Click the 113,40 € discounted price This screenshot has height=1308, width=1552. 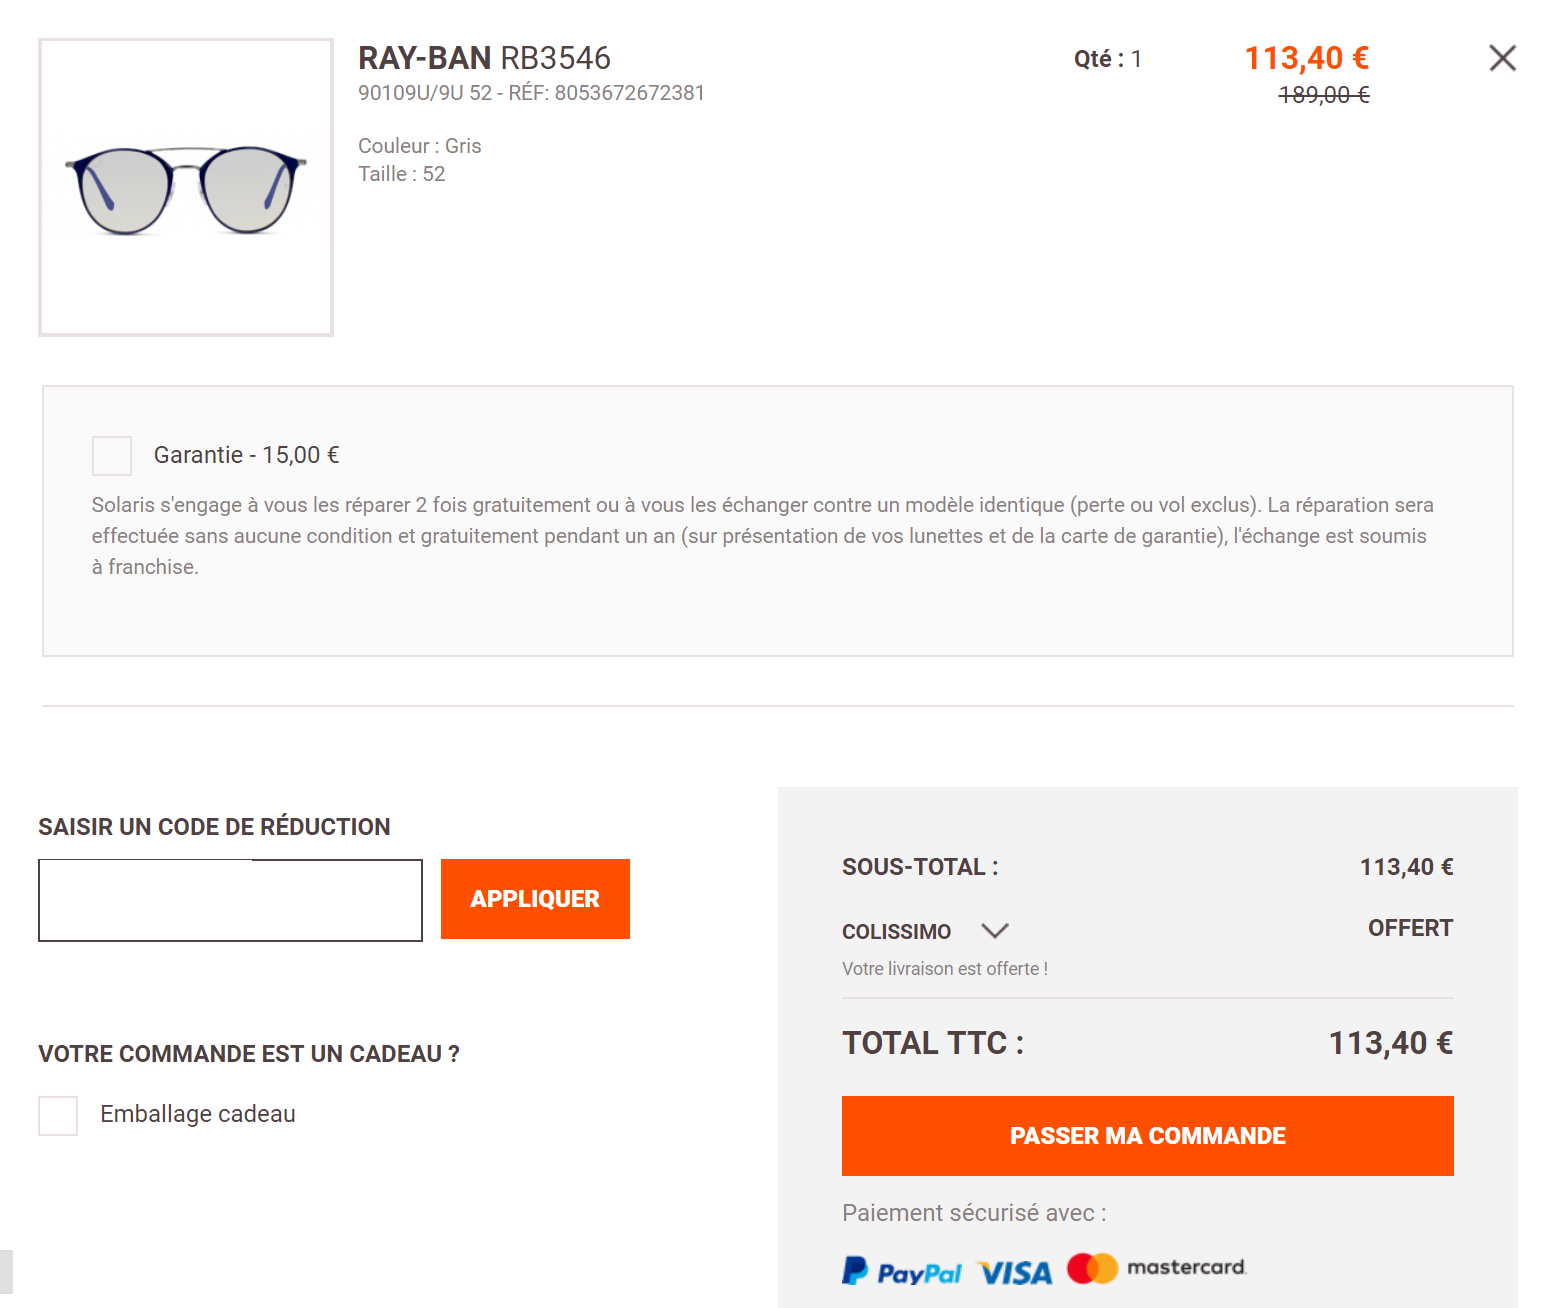tap(1307, 58)
